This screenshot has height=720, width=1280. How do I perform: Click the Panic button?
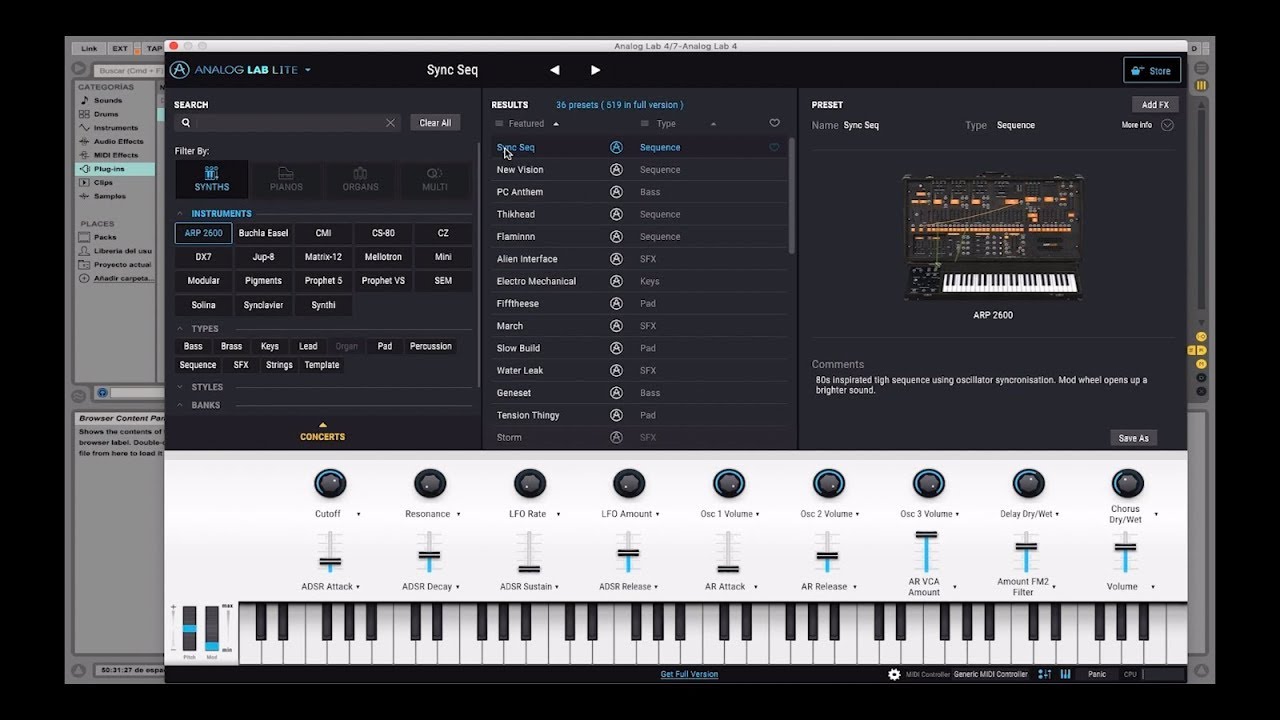(1097, 674)
